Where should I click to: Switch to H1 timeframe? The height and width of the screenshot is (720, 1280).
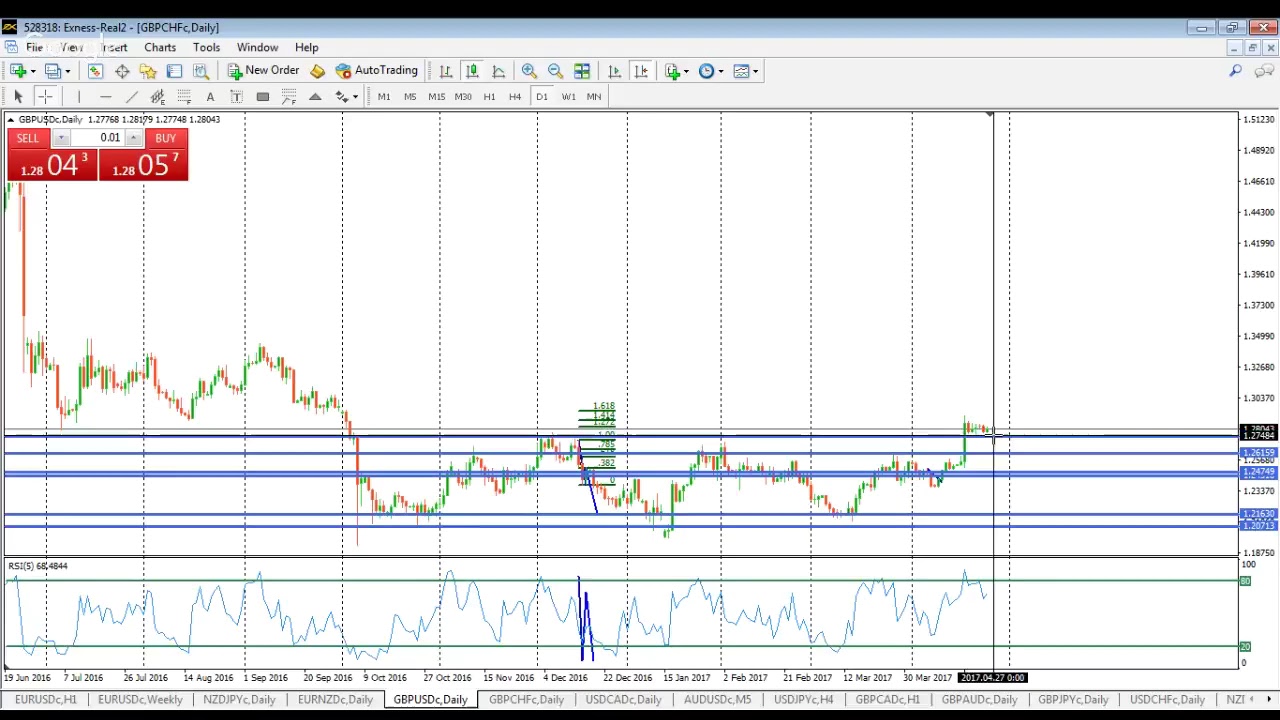(x=489, y=97)
